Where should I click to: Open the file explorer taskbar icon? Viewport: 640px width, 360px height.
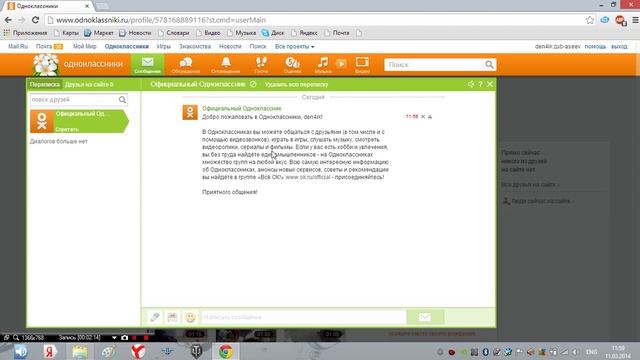coord(80,351)
